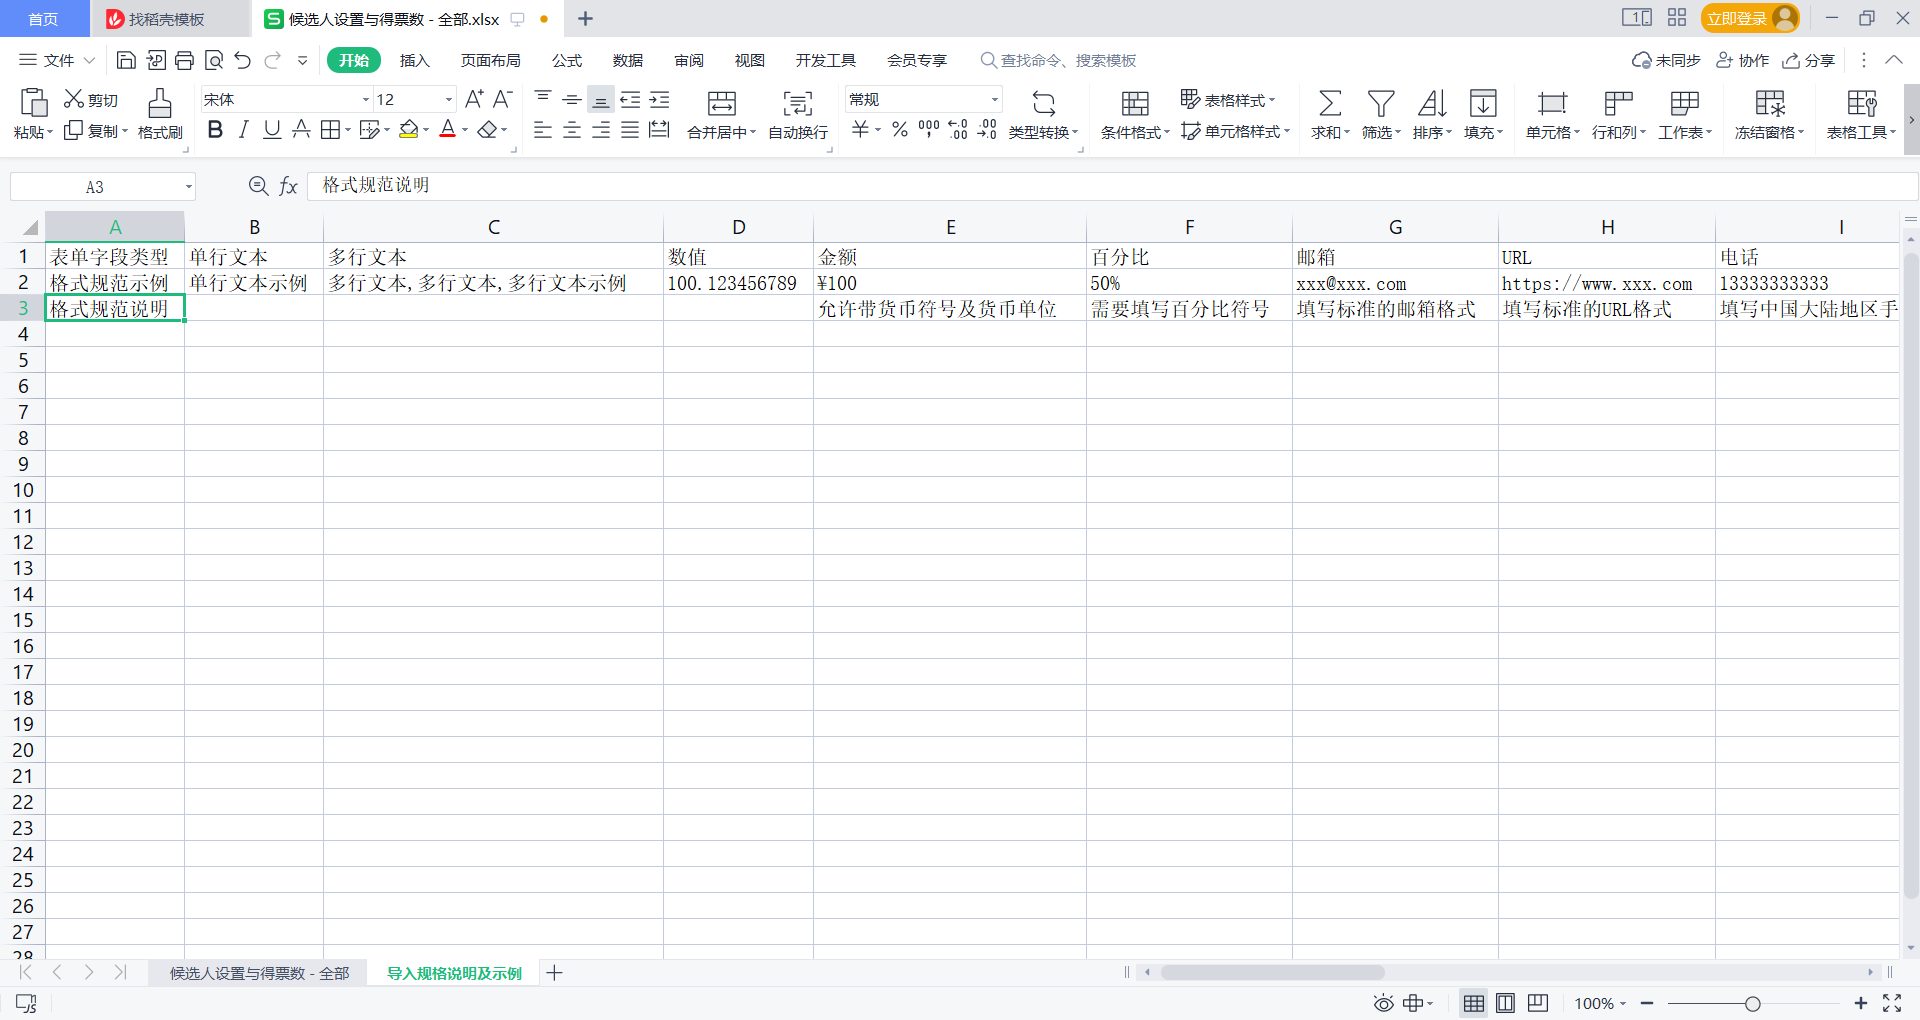Toggle Underline formatting
The width and height of the screenshot is (1920, 1020).
pos(272,130)
